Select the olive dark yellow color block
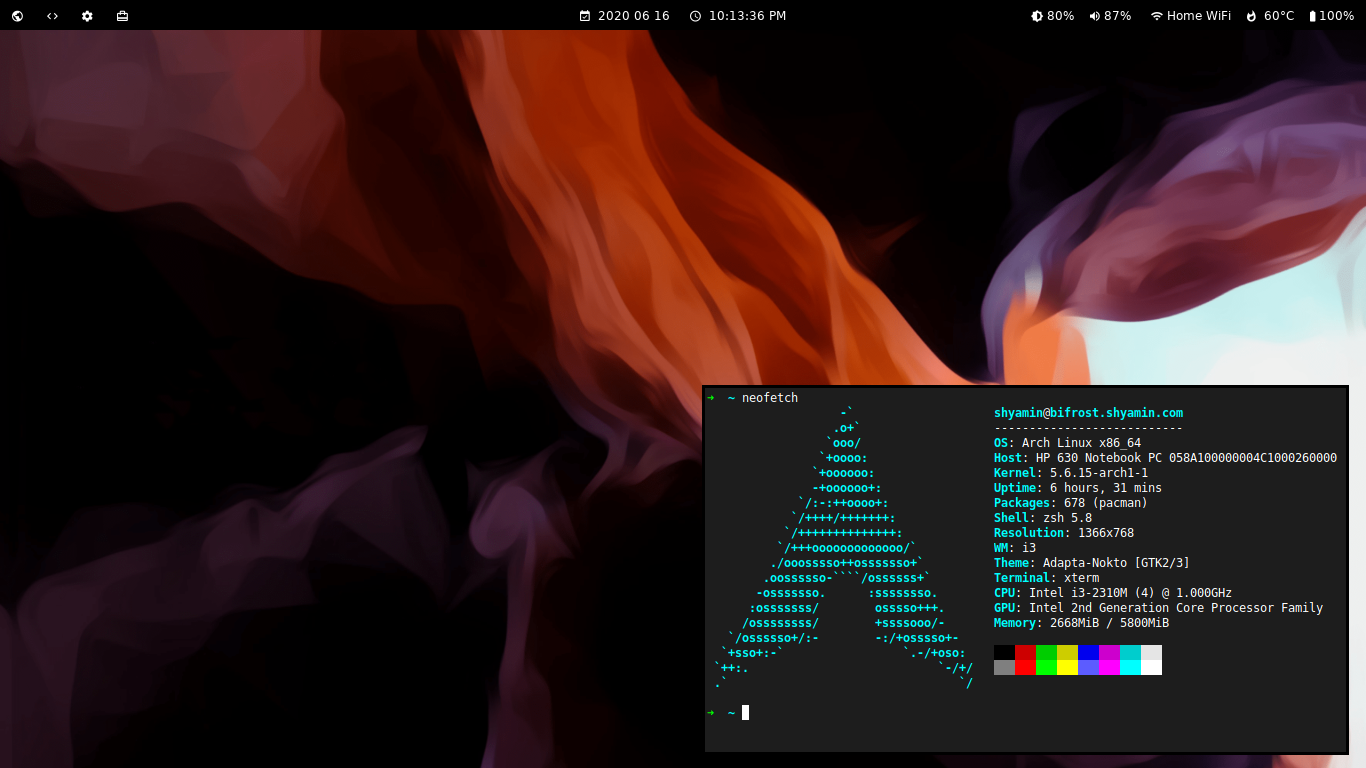The image size is (1366, 768). [1067, 652]
